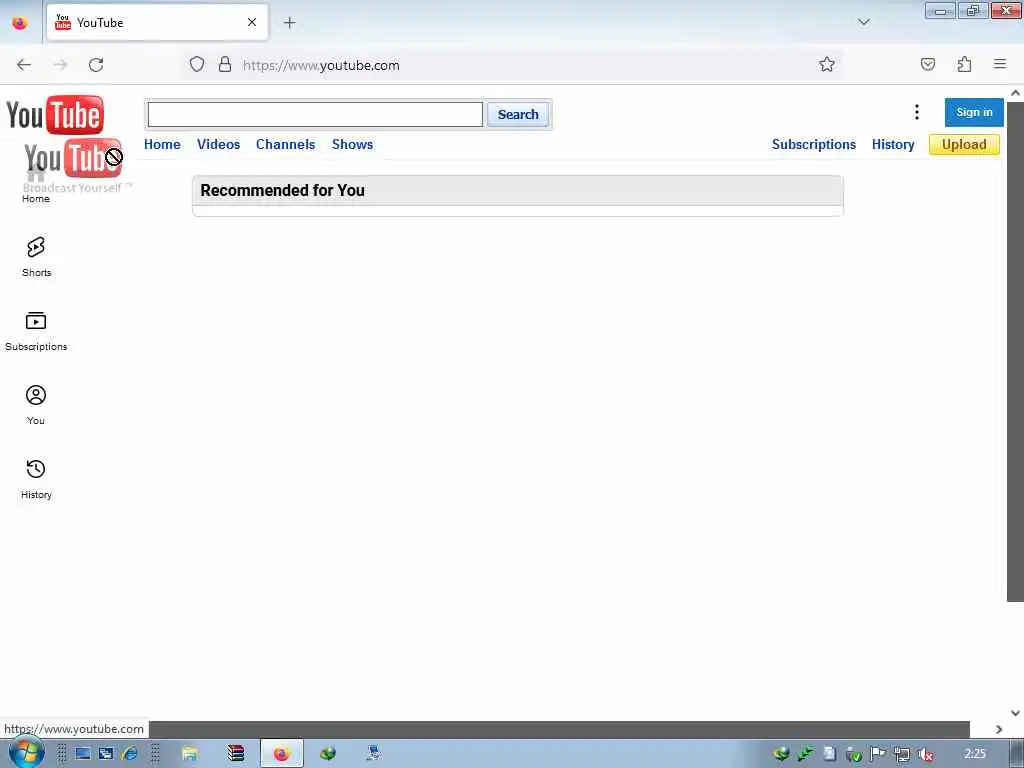Image resolution: width=1024 pixels, height=768 pixels.
Task: Open the Firefox hamburger application menu
Action: point(1000,64)
